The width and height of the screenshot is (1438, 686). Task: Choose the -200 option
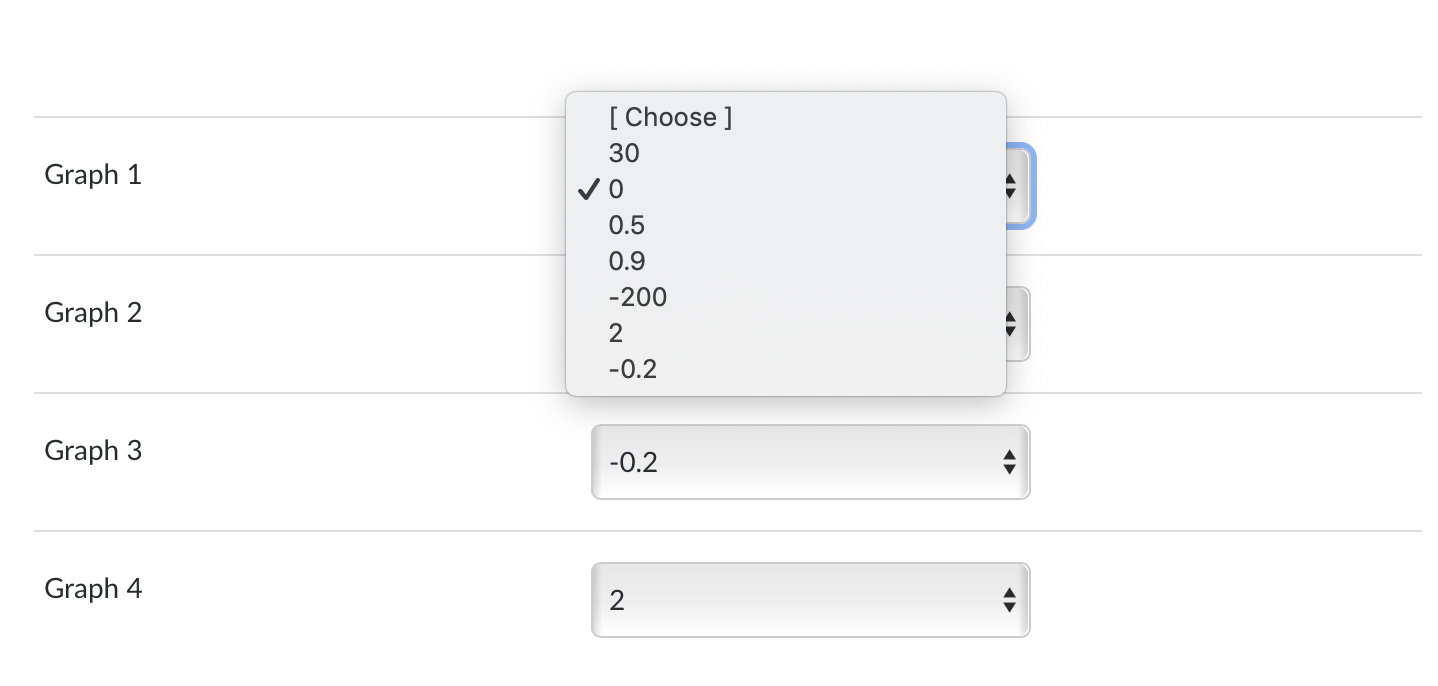637,298
